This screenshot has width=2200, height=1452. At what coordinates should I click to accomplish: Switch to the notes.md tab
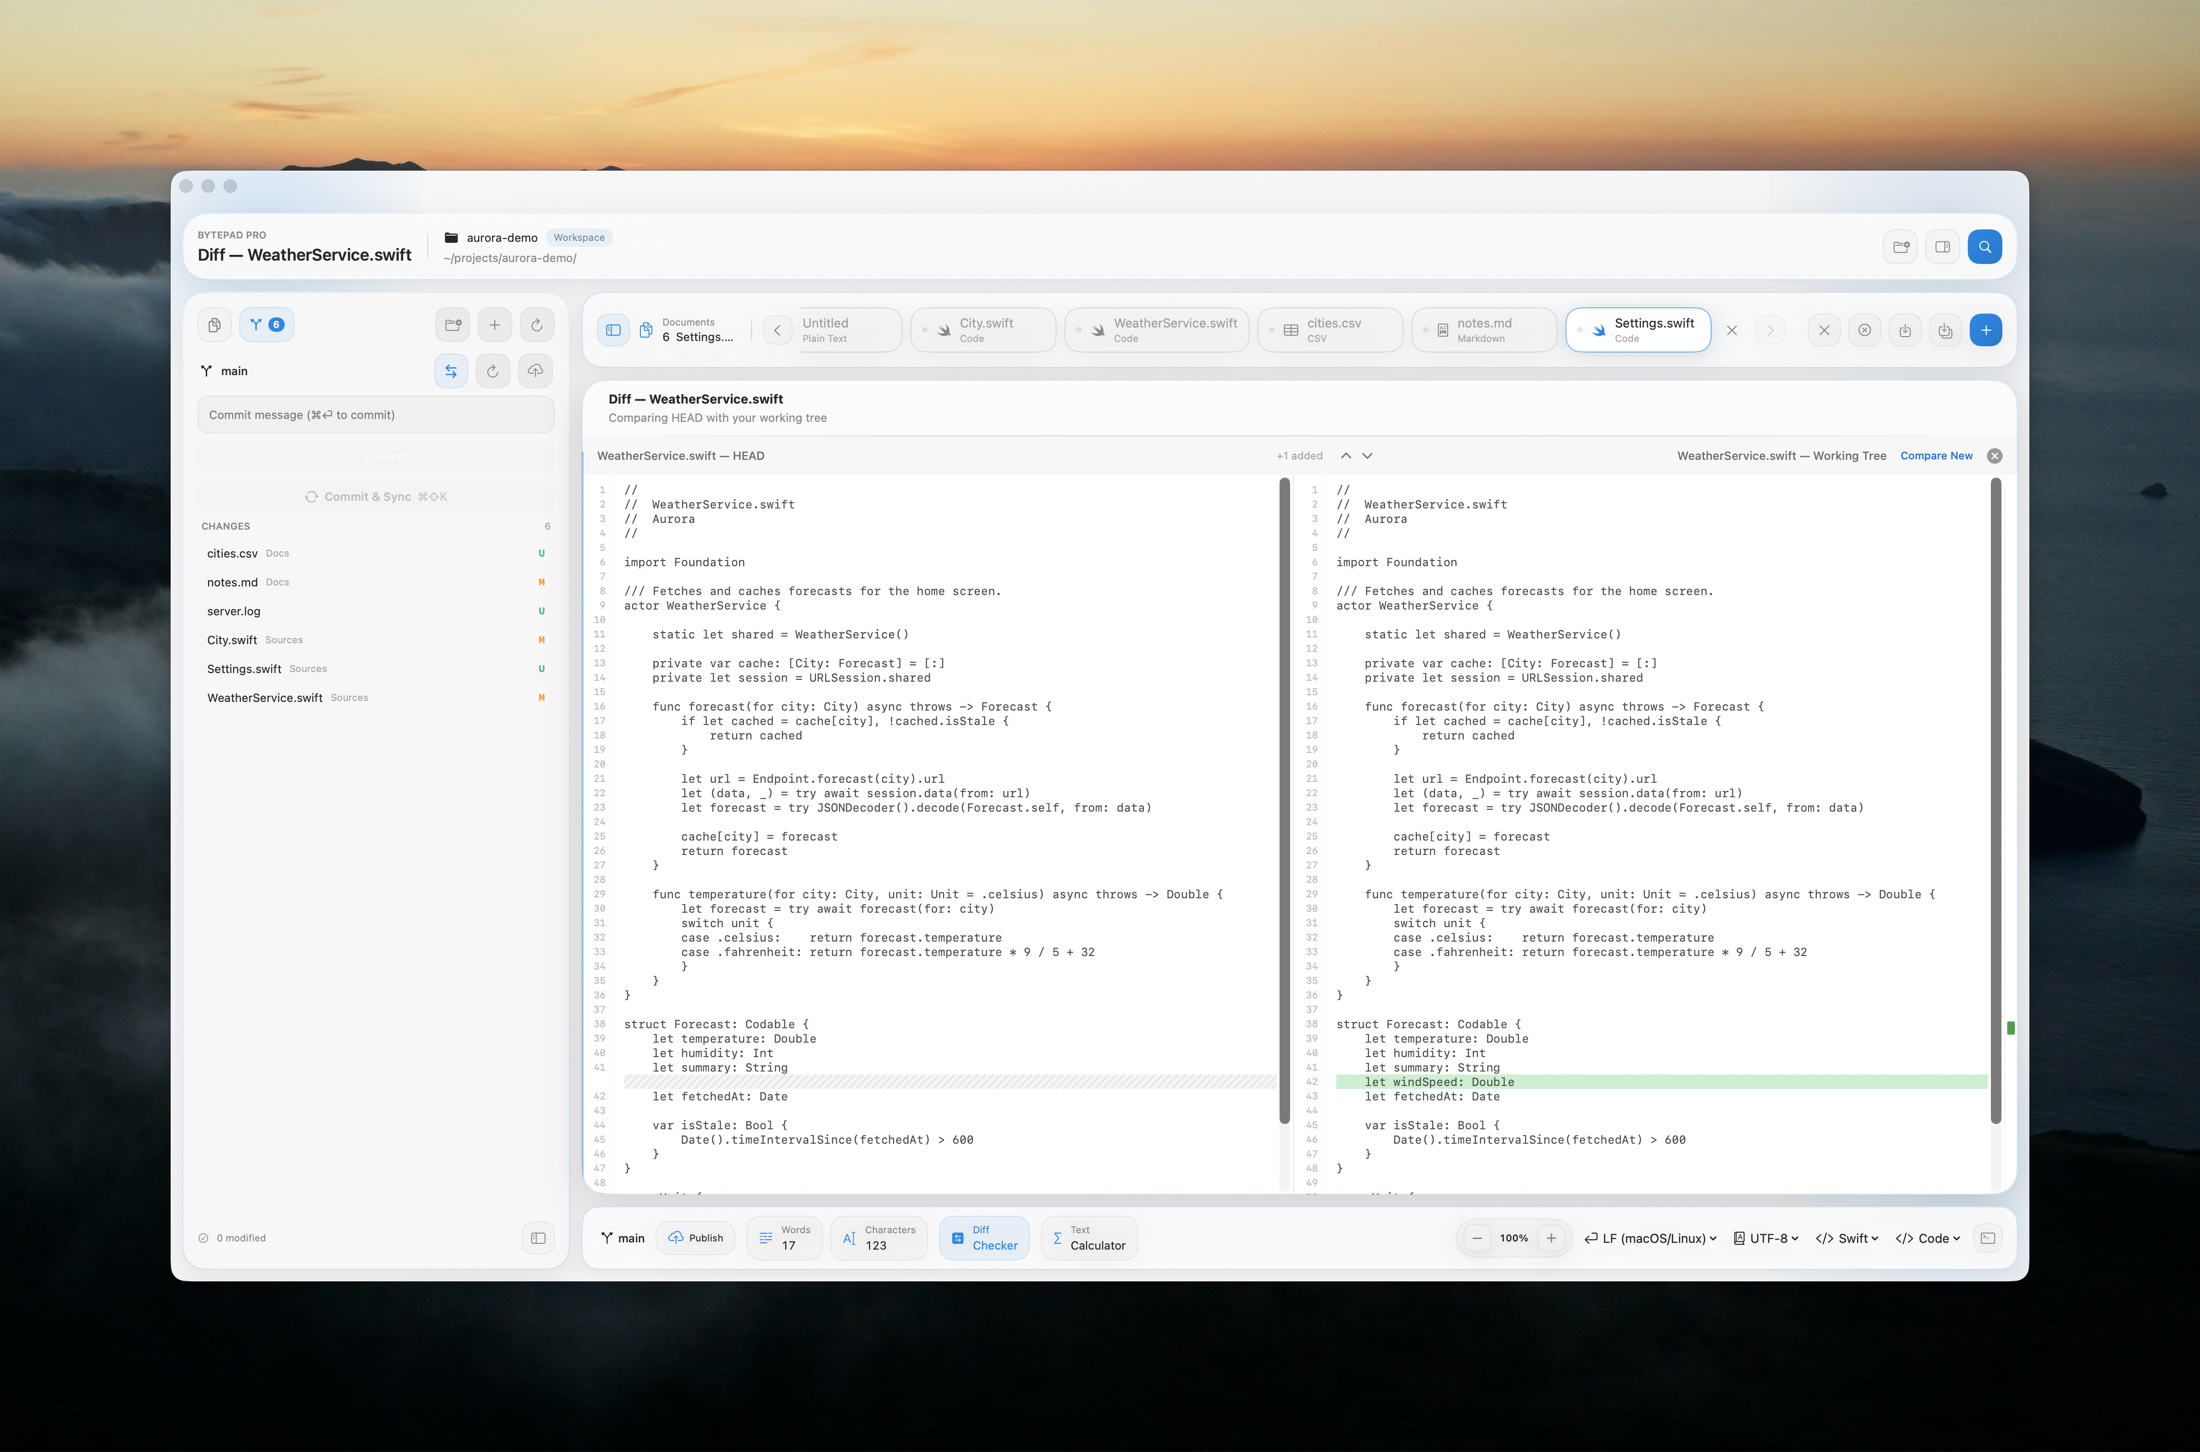(1484, 330)
